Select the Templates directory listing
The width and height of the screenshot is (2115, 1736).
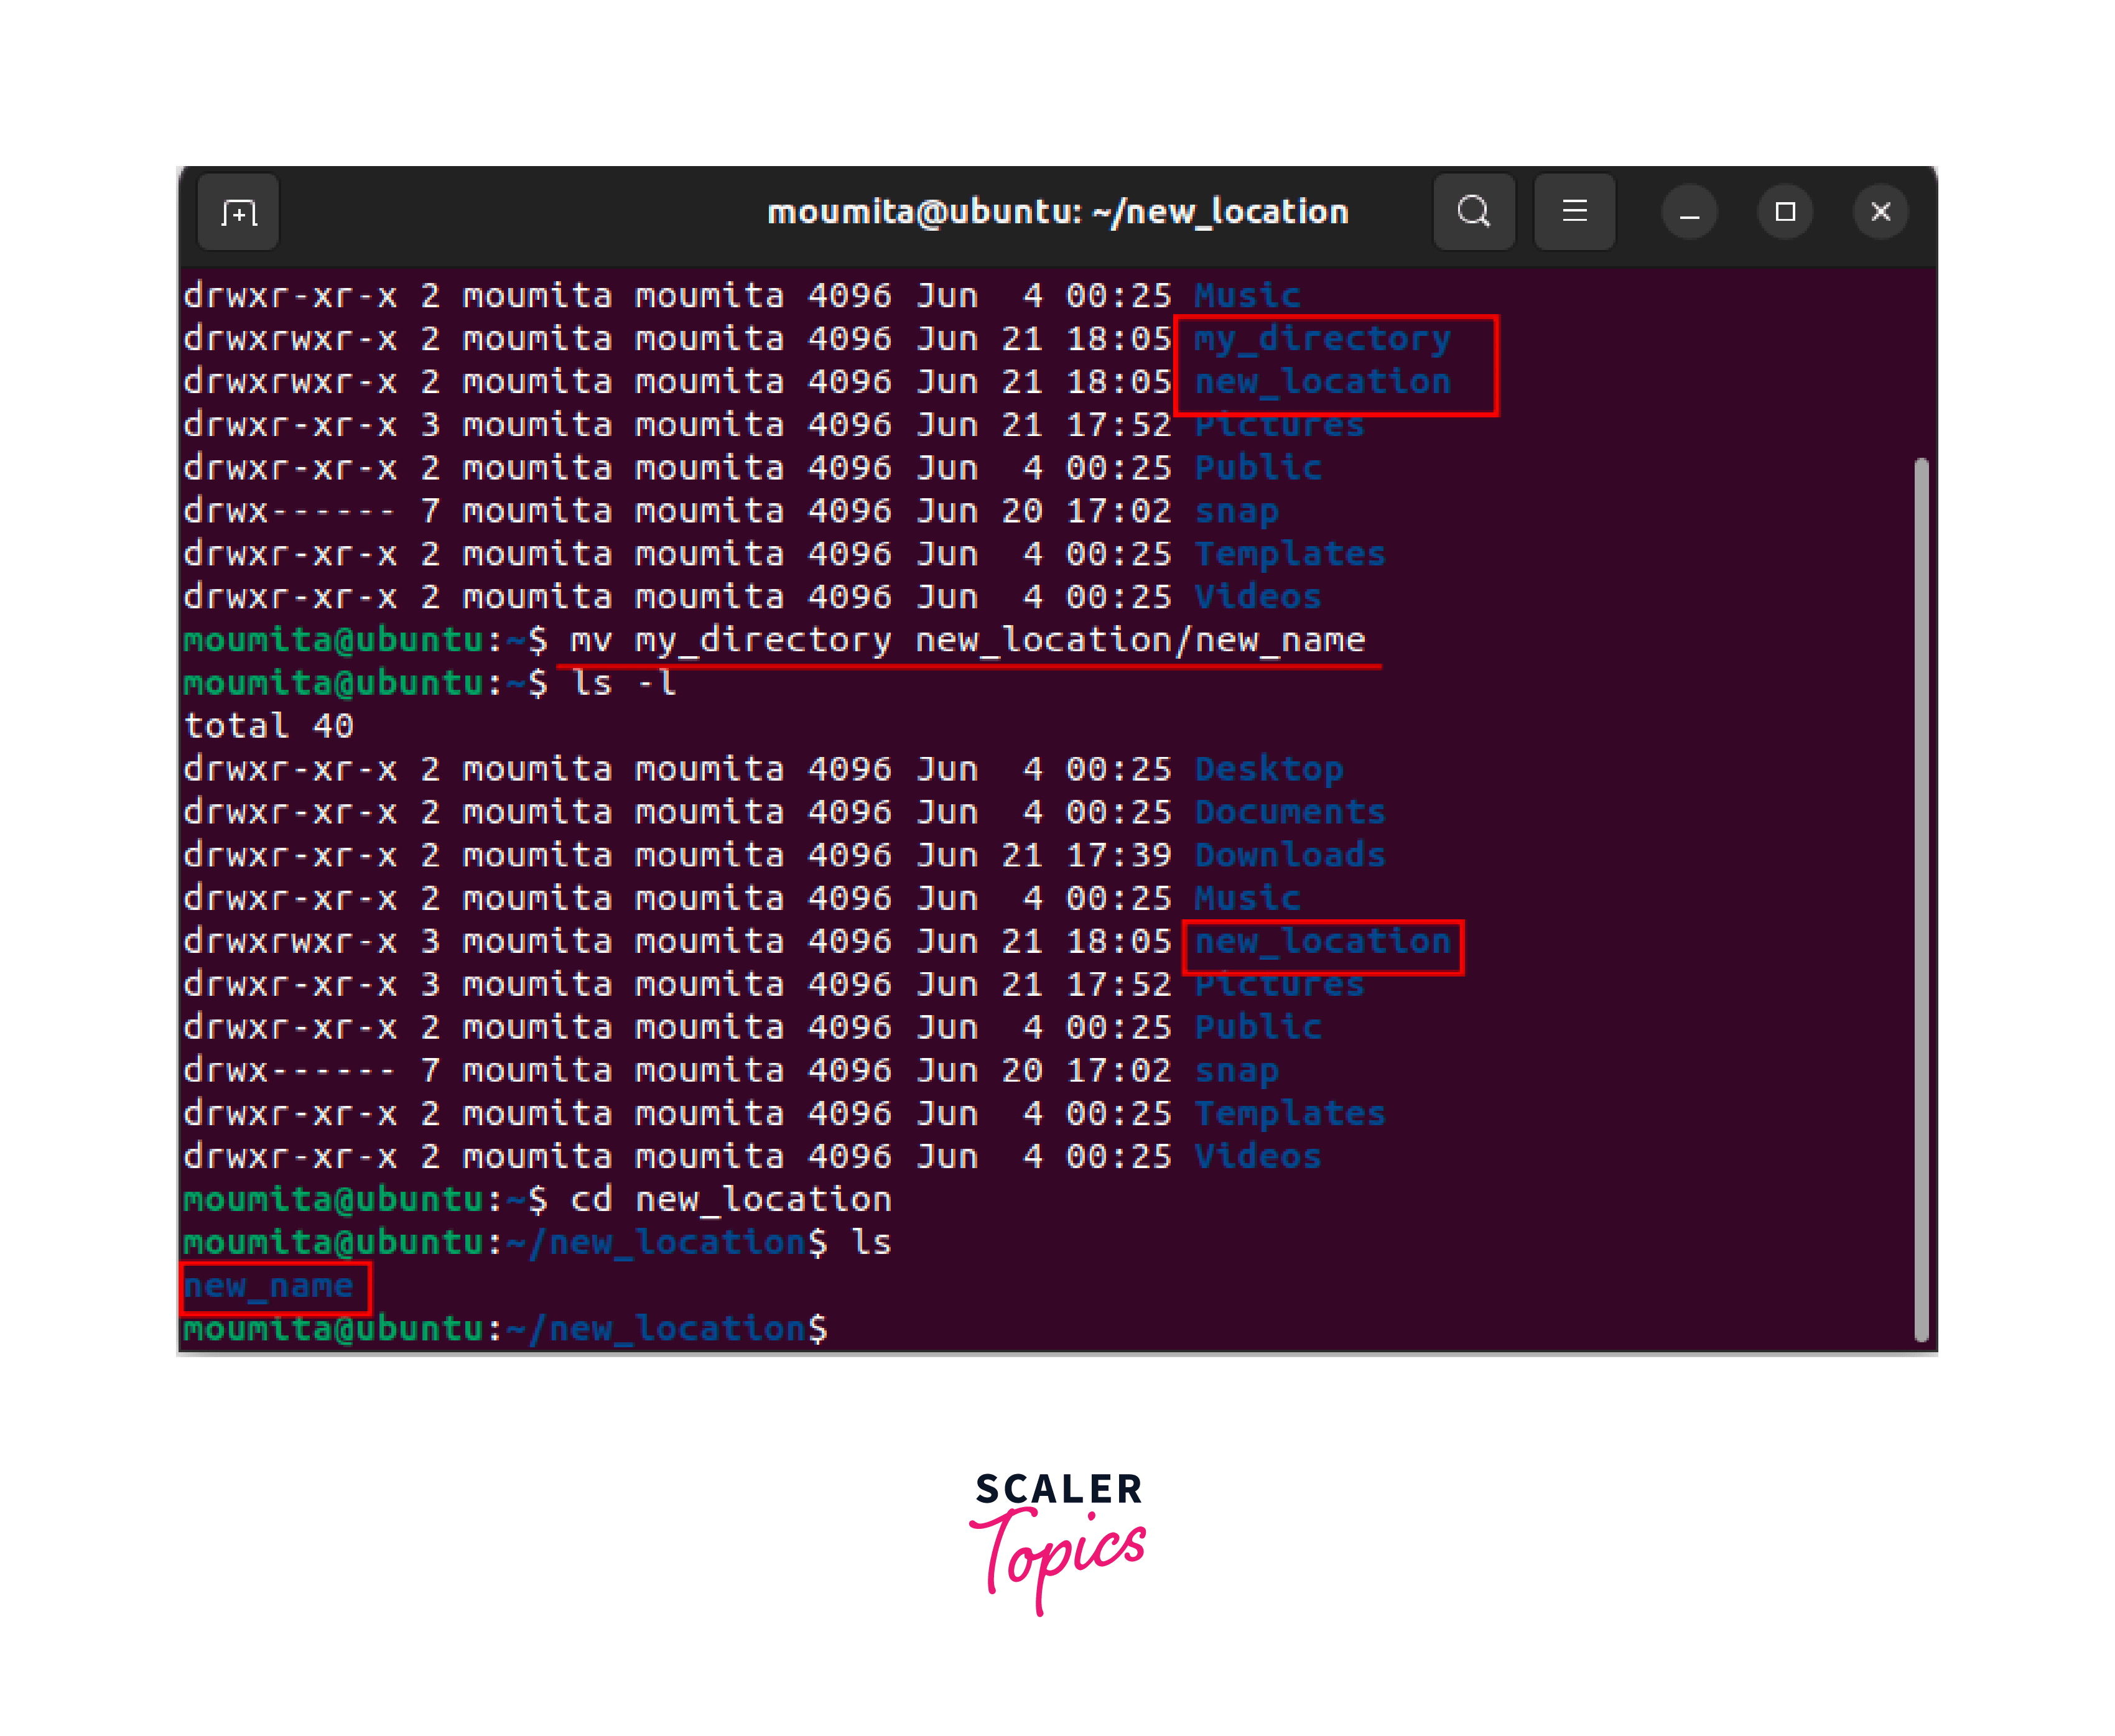1290,1112
